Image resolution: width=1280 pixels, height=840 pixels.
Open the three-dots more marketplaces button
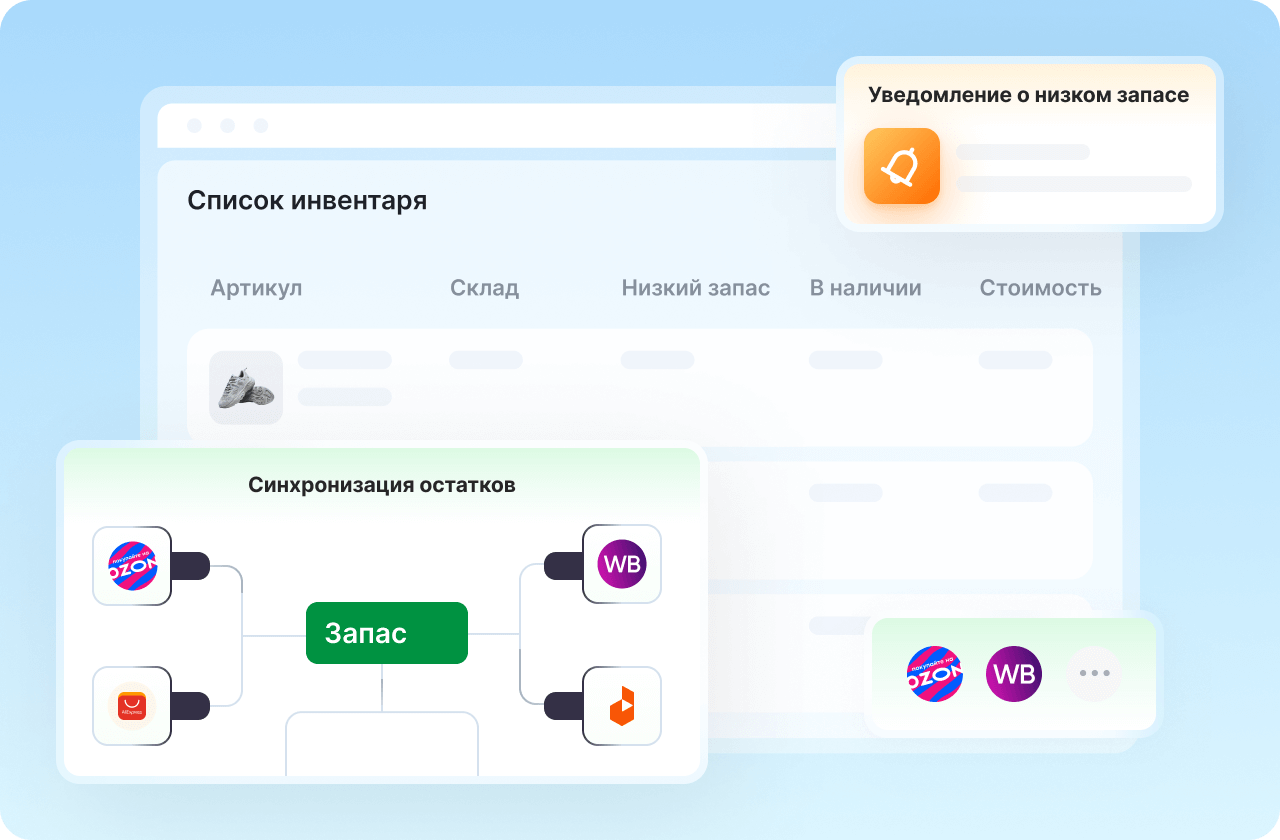[1095, 674]
